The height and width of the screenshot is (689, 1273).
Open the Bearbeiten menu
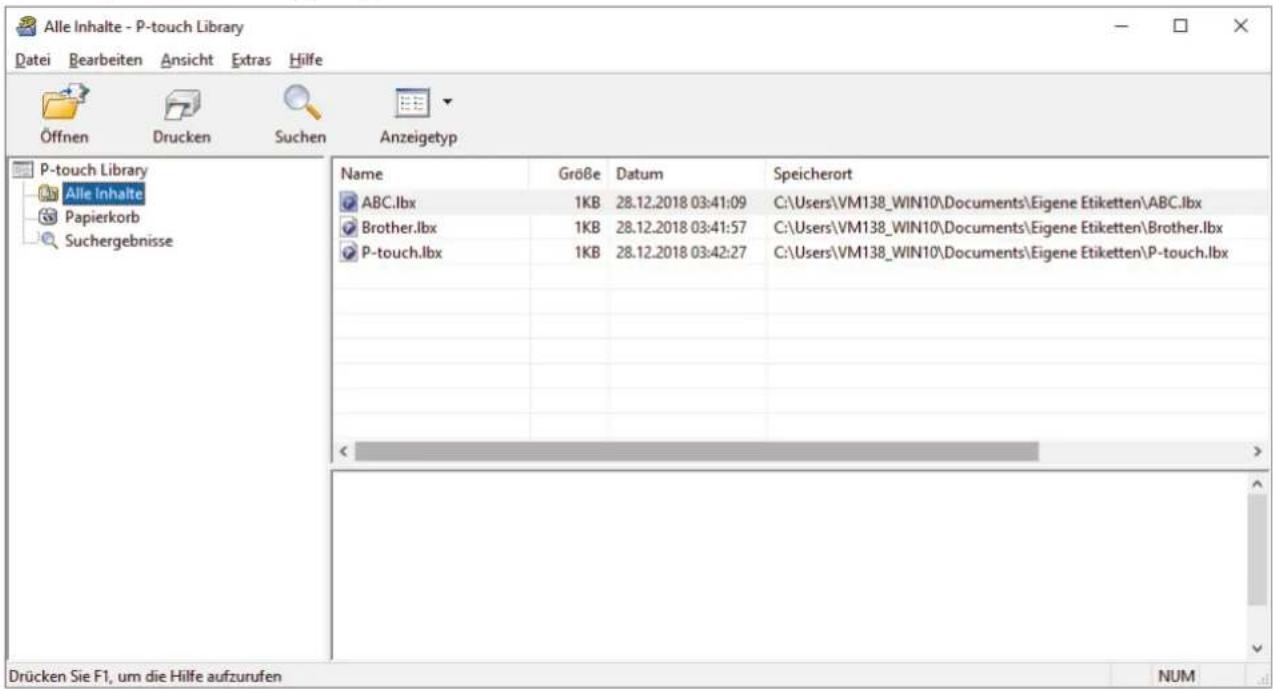coord(105,60)
